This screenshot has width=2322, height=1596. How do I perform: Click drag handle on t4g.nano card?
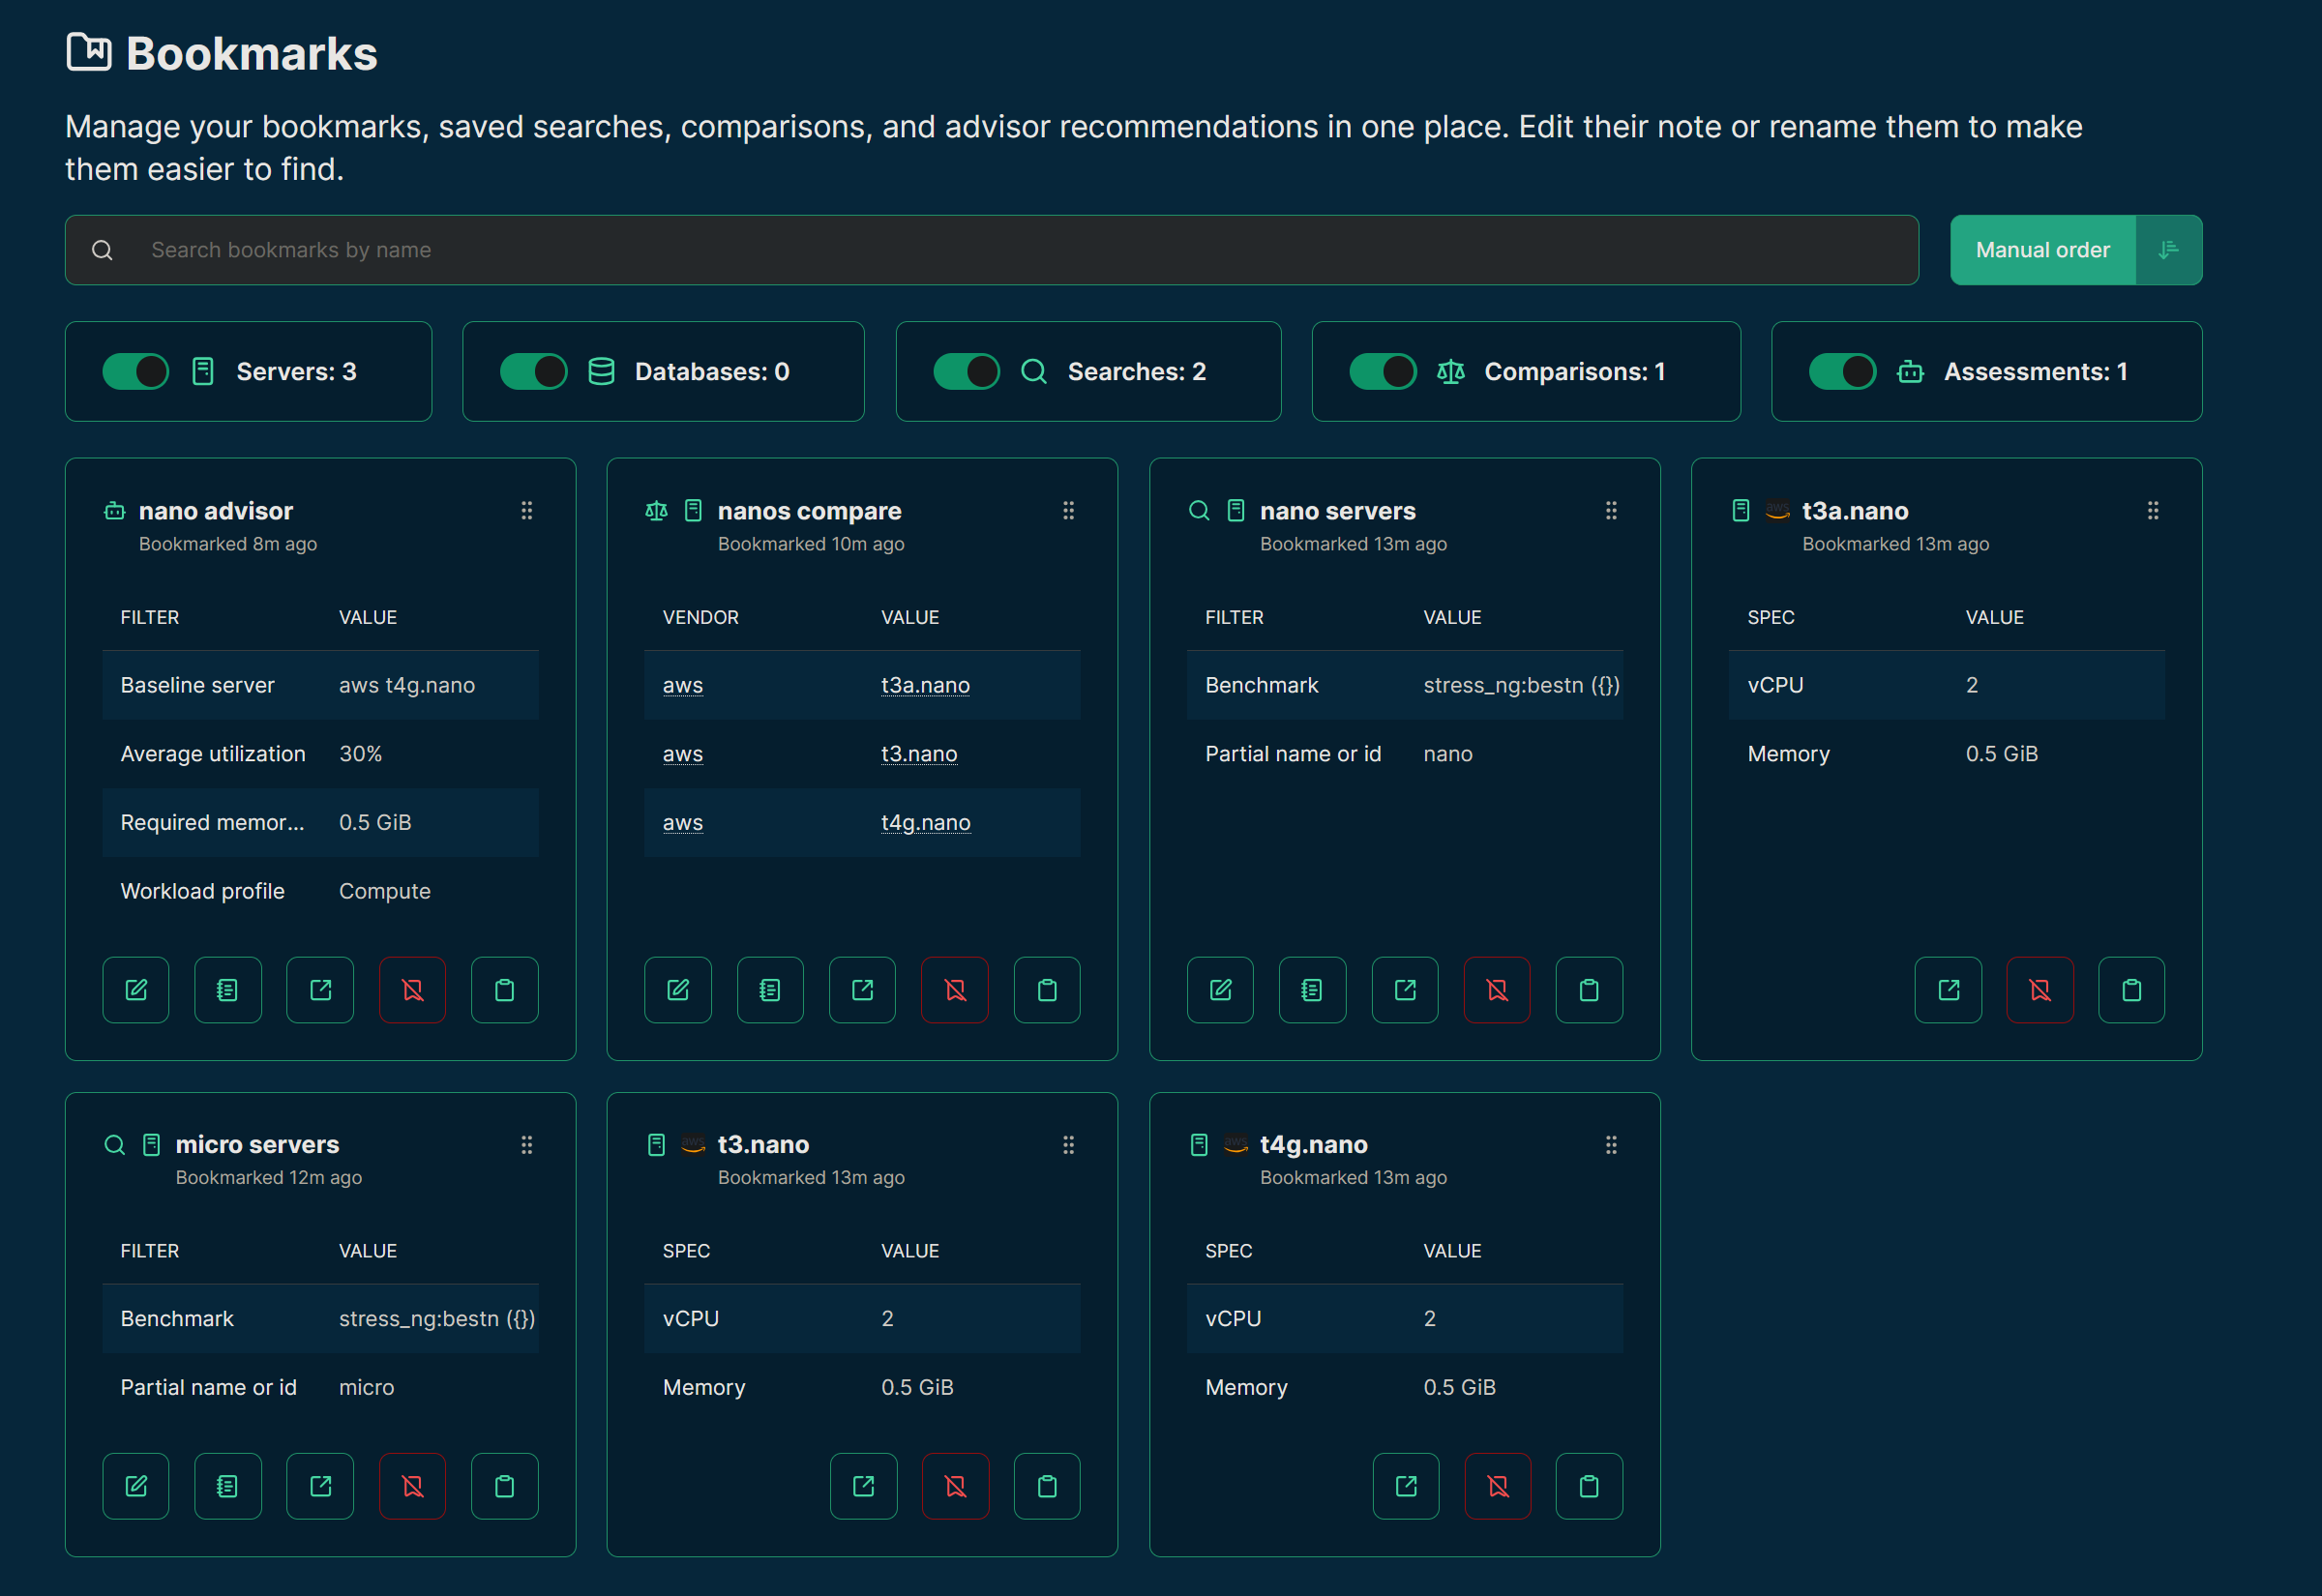[x=1611, y=1145]
